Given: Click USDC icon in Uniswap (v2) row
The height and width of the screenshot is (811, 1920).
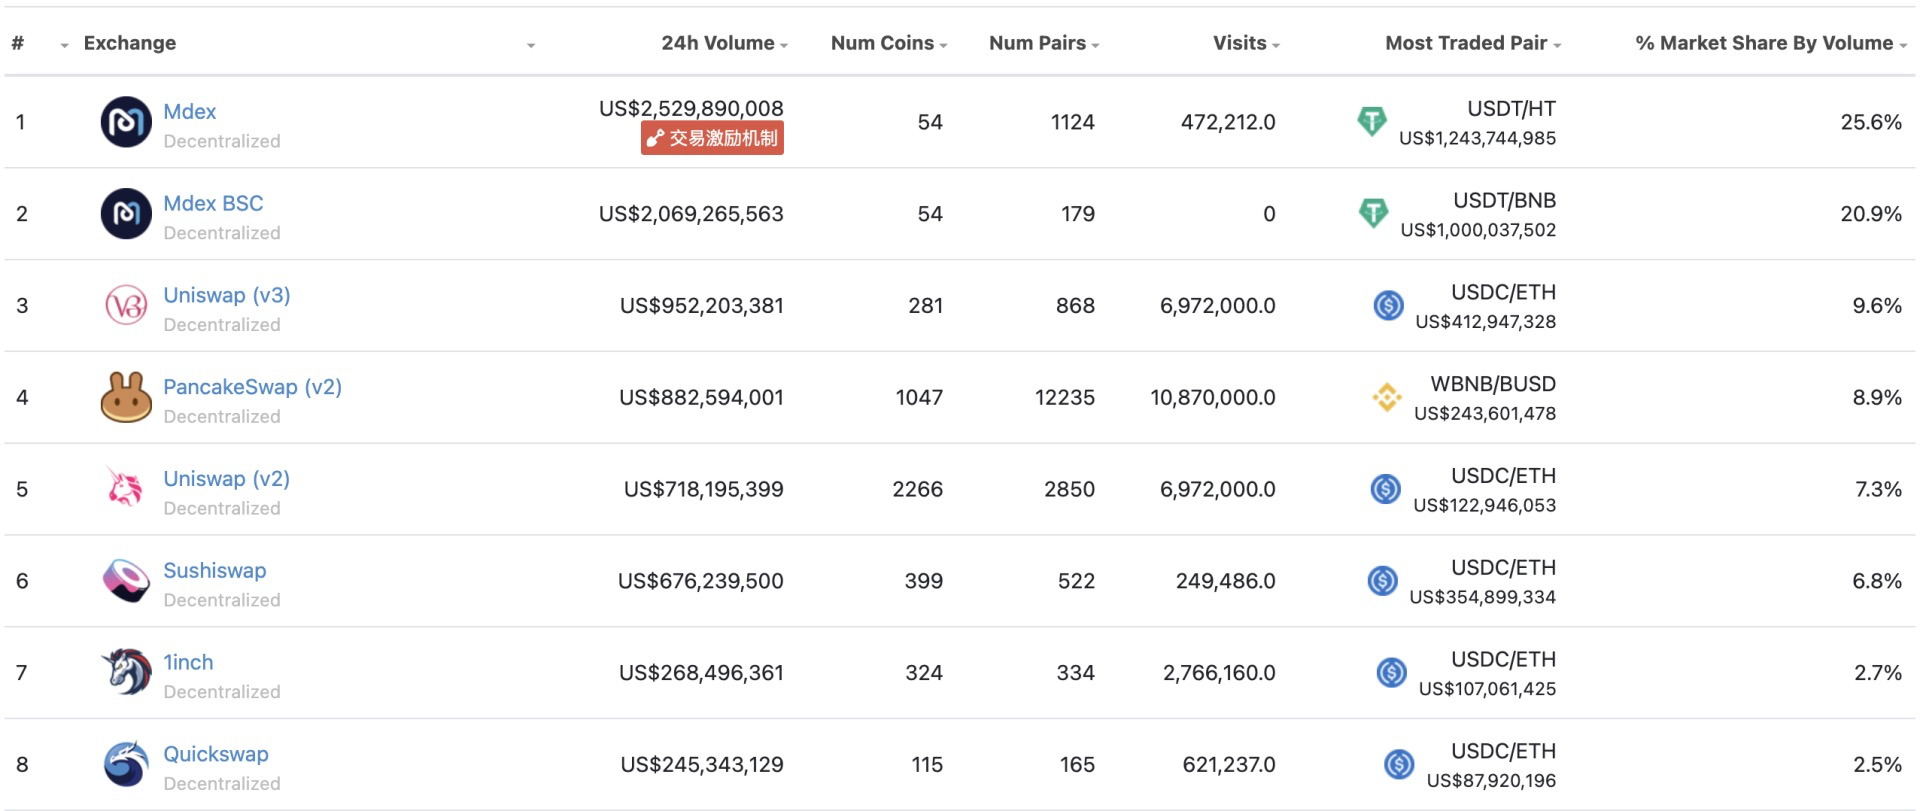Looking at the screenshot, I should [1386, 489].
